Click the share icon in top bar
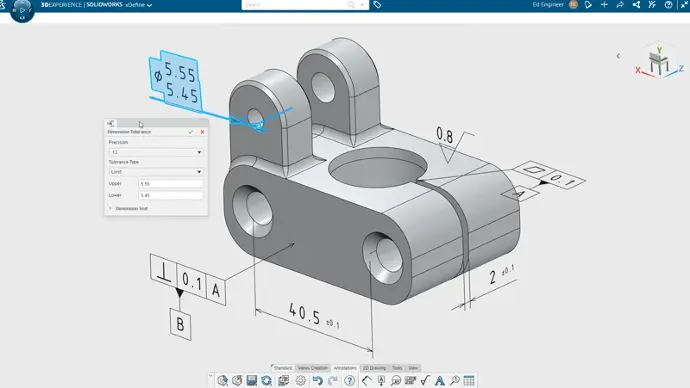The height and width of the screenshot is (388, 690). (636, 5)
